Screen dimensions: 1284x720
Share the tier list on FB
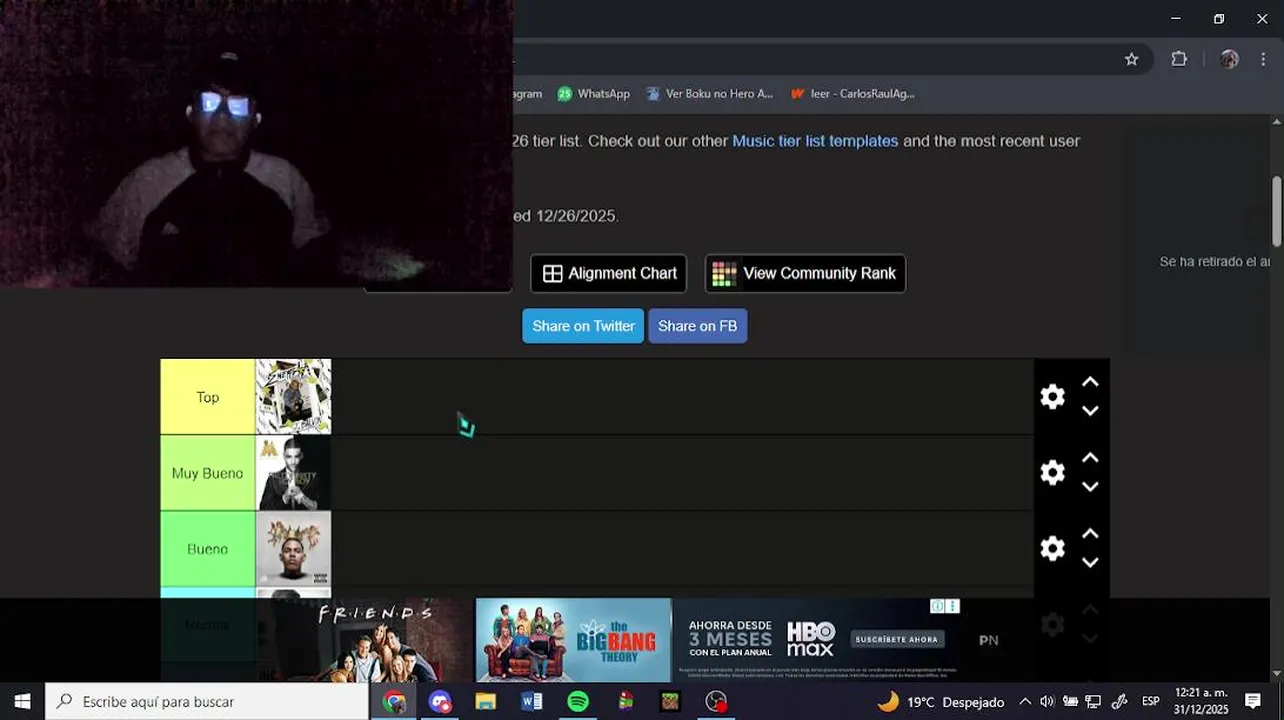697,326
